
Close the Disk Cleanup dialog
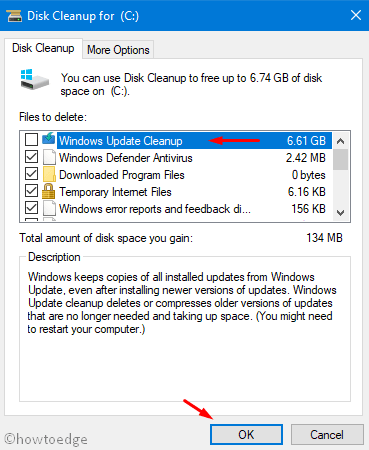click(x=356, y=15)
